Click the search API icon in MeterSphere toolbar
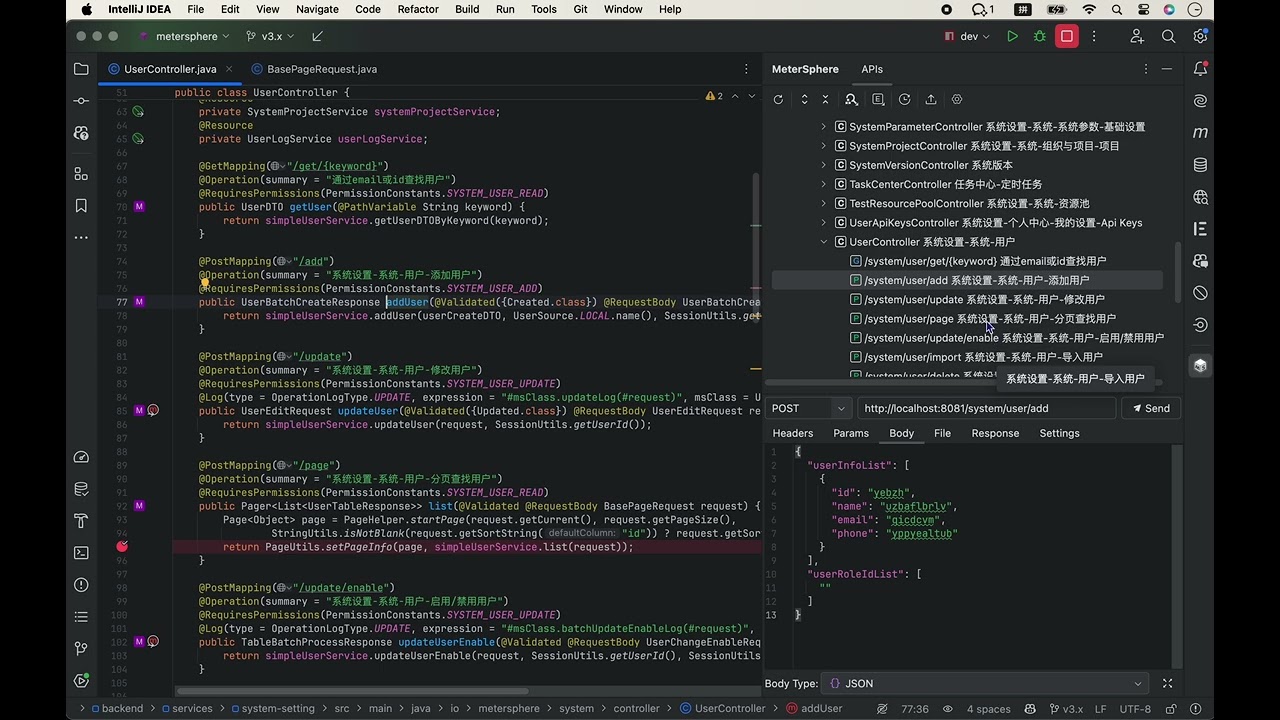This screenshot has height=720, width=1280. (x=851, y=100)
